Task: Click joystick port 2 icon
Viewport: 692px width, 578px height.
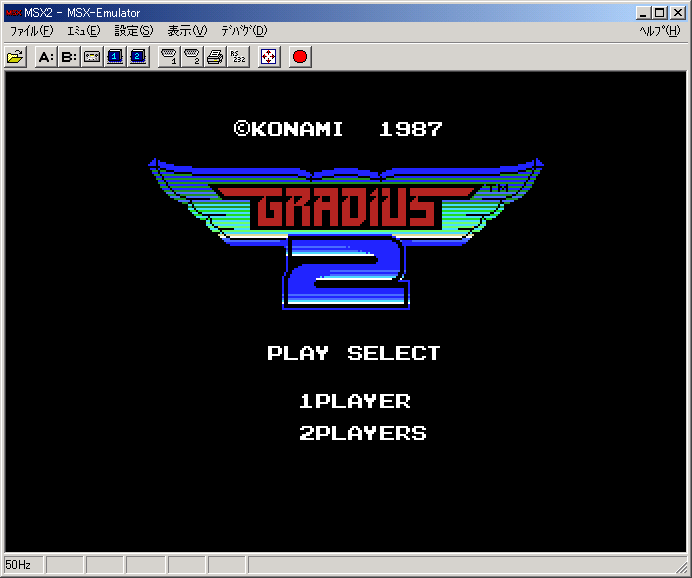Action: pyautogui.click(x=192, y=57)
